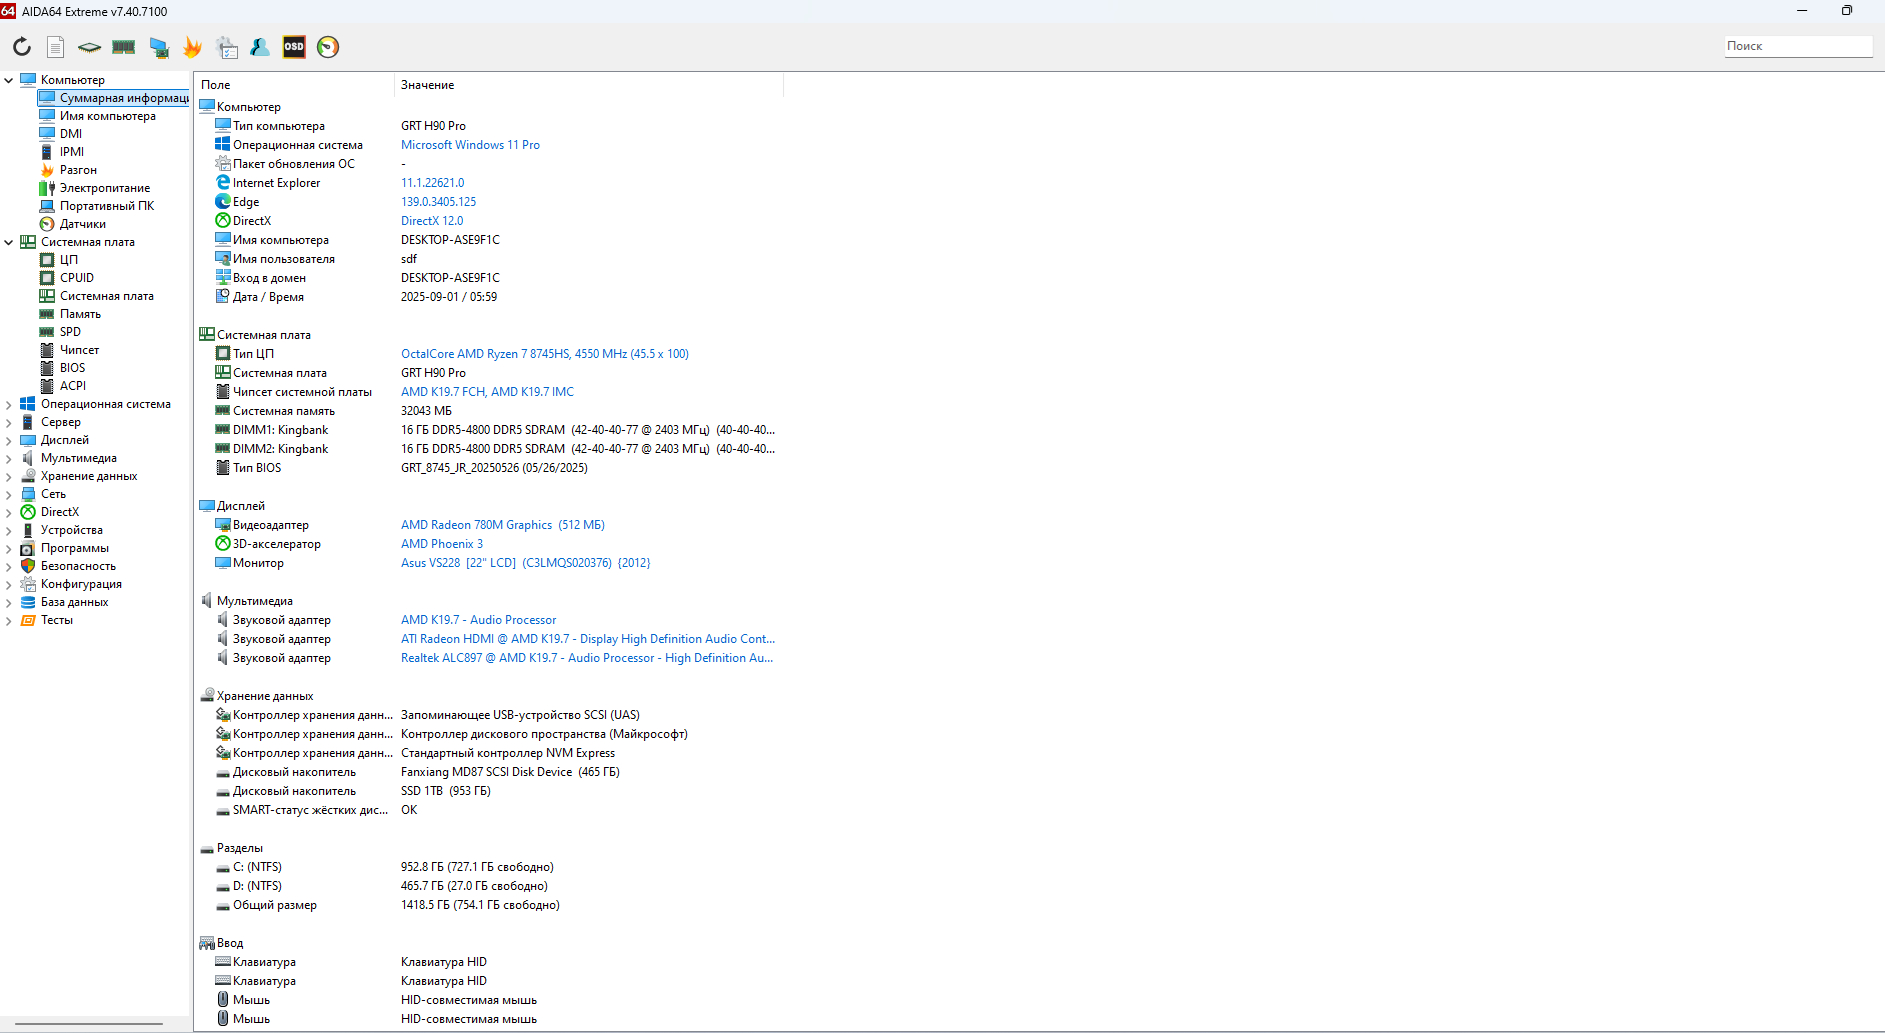Viewport: 1885px width, 1033px height.
Task: Focus the Поиск search field
Action: (1798, 46)
